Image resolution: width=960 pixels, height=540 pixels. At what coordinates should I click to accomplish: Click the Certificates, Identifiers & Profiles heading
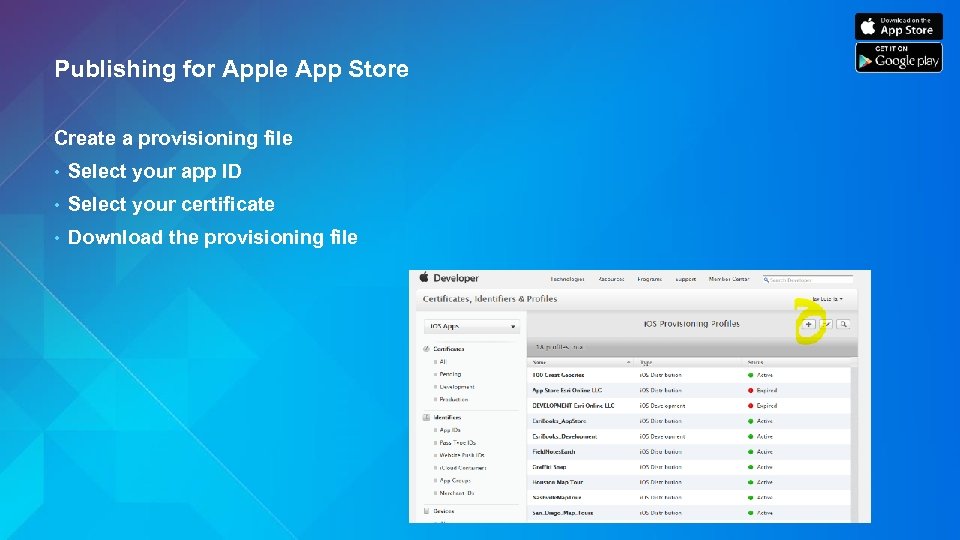click(x=490, y=299)
